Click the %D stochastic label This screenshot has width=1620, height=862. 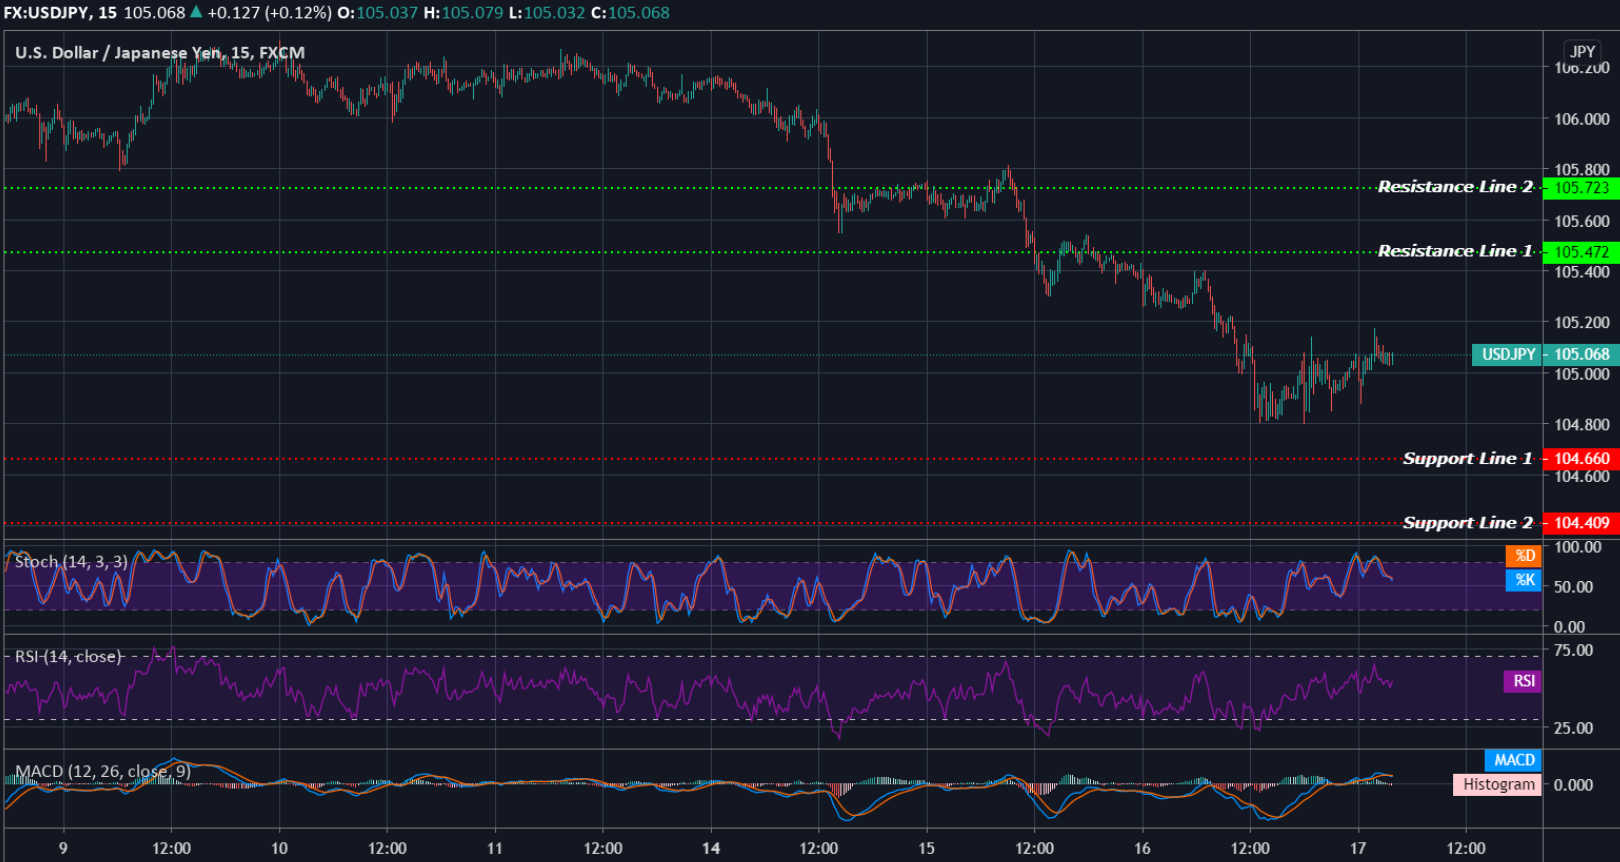coord(1524,556)
